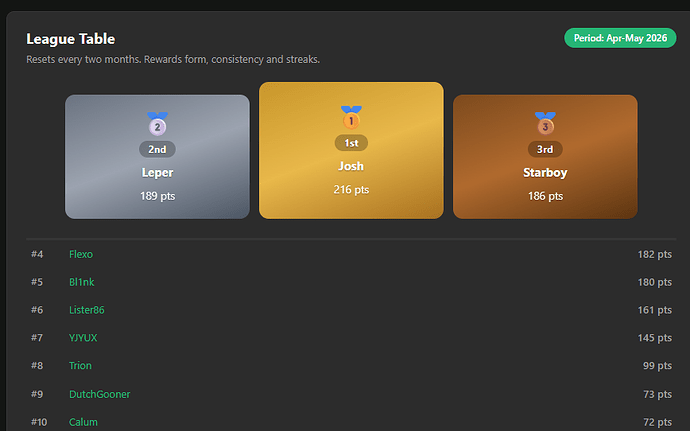Open Lister86's player profile link
Image resolution: width=690 pixels, height=431 pixels.
(87, 310)
